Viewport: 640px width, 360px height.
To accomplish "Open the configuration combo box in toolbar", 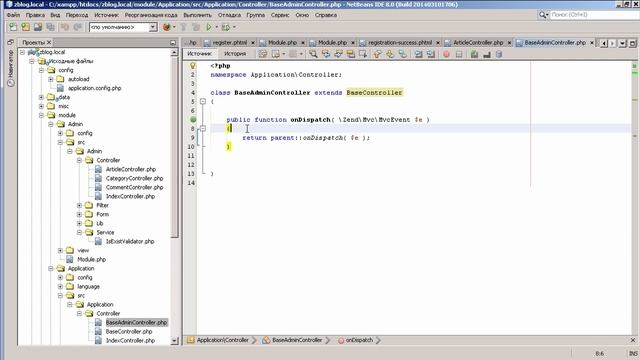I will coord(123,27).
